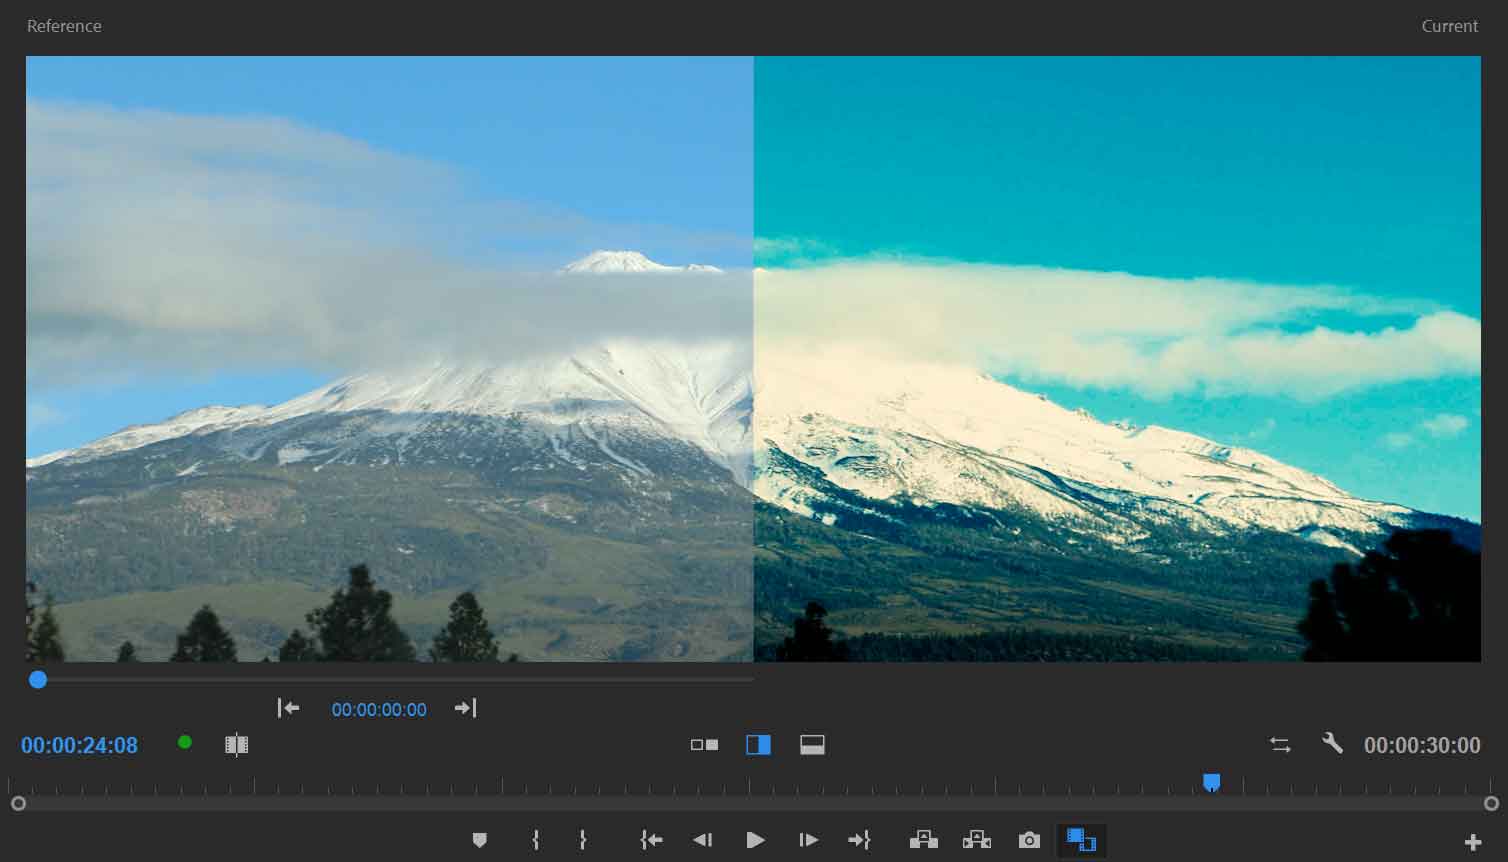Jump to In point with the Go to In icon
This screenshot has height=862, width=1508.
pos(651,840)
